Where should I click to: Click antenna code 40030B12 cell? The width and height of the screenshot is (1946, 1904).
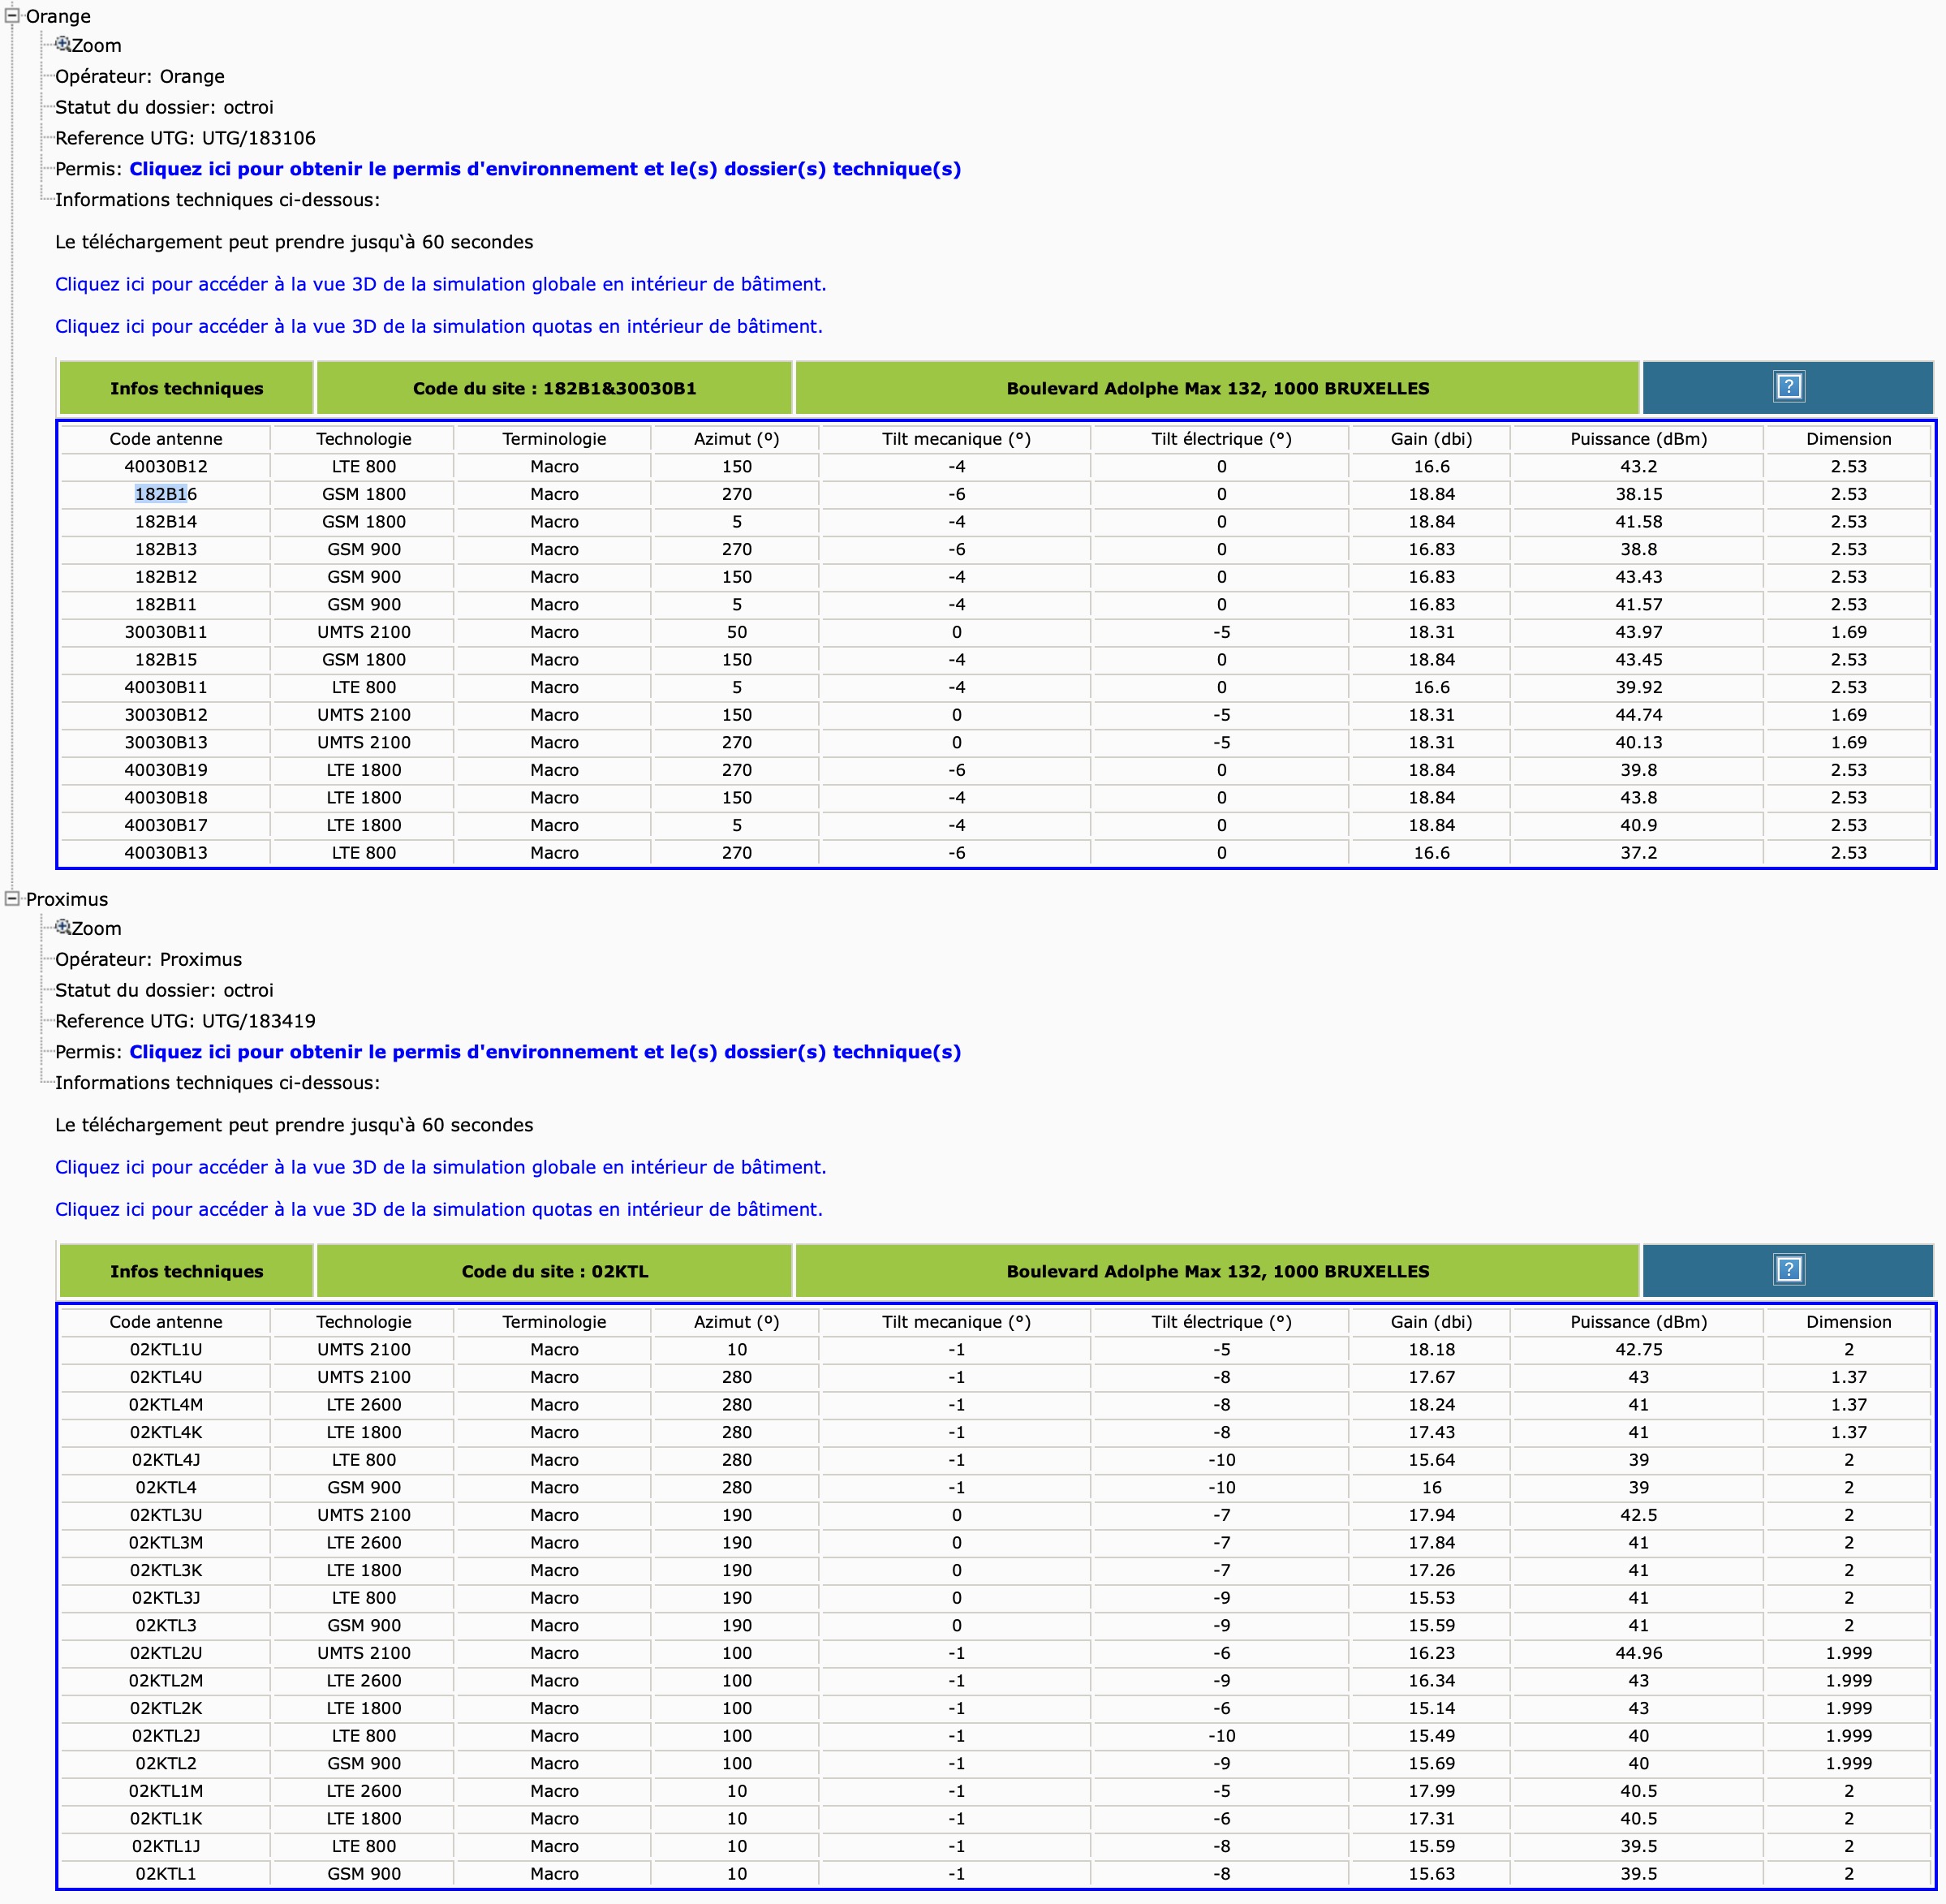(x=166, y=466)
